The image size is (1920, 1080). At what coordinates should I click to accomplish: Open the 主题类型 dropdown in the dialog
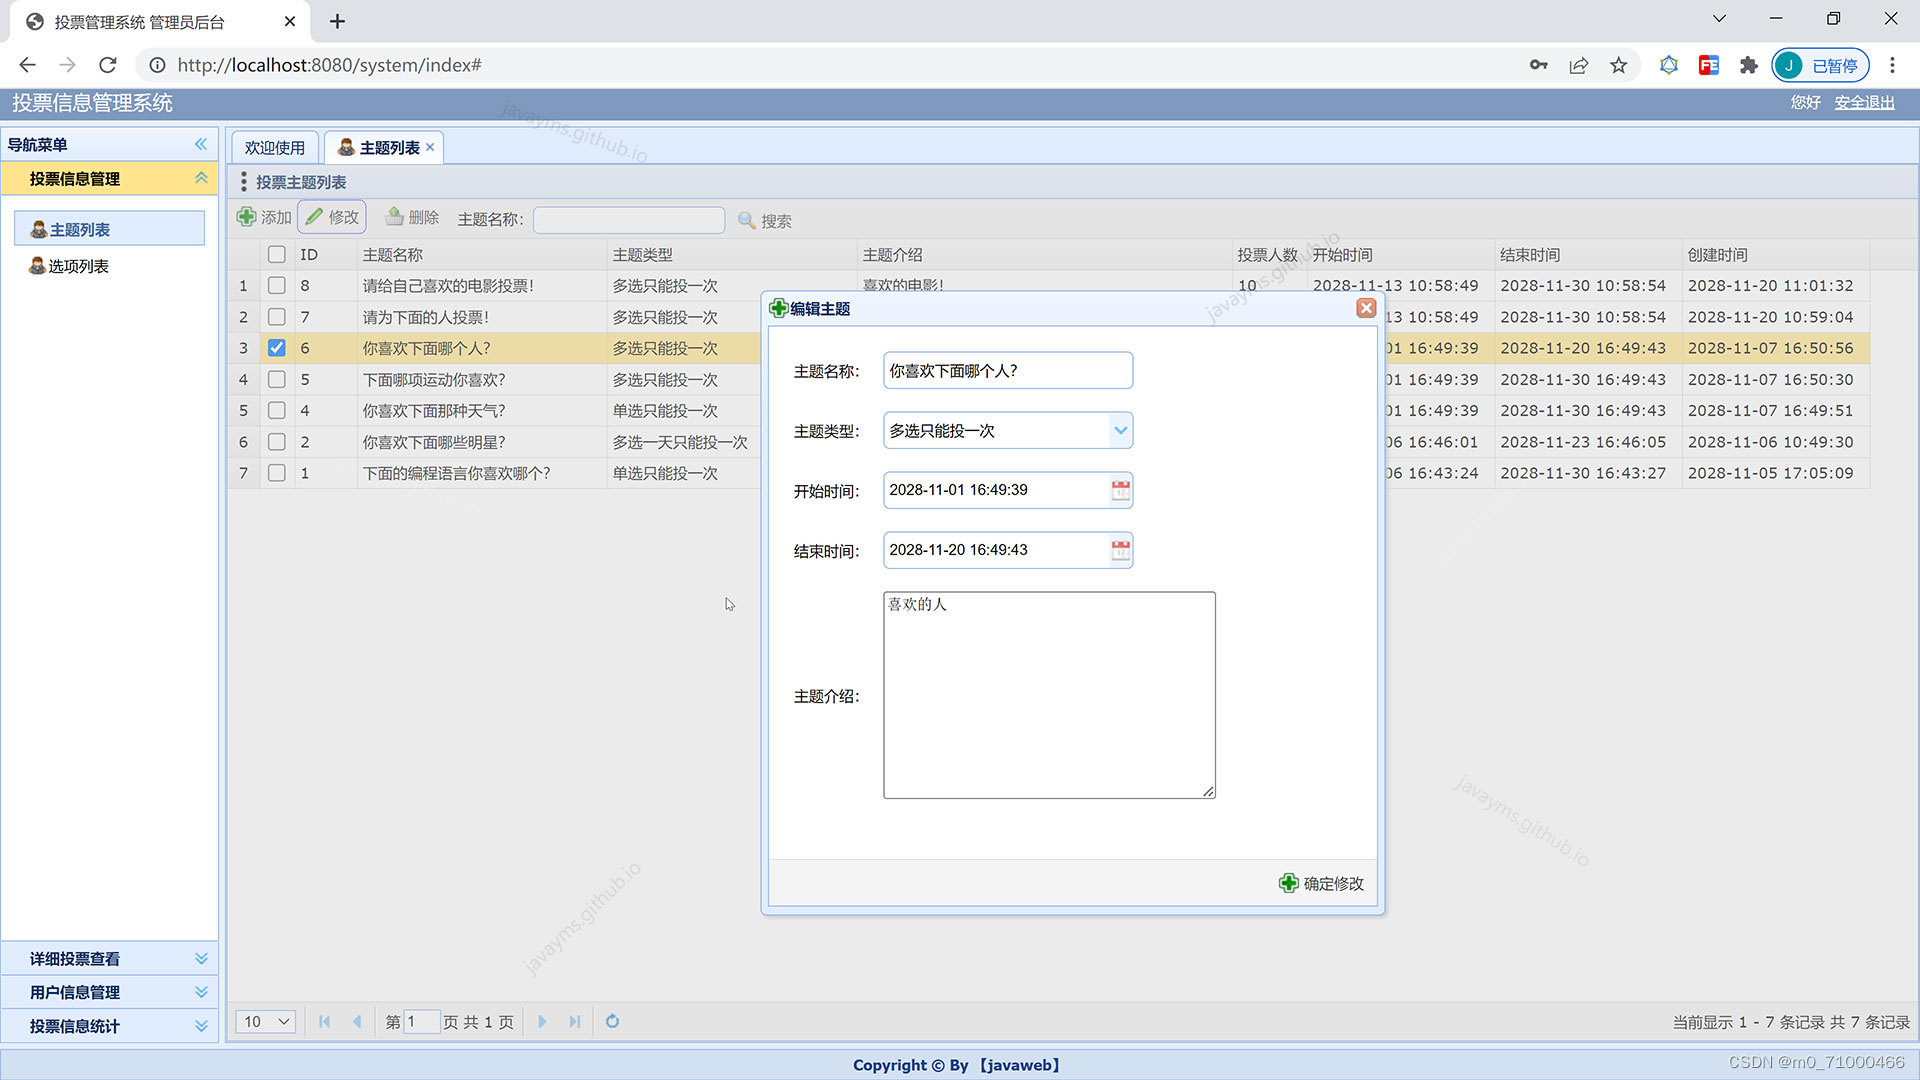[1120, 430]
